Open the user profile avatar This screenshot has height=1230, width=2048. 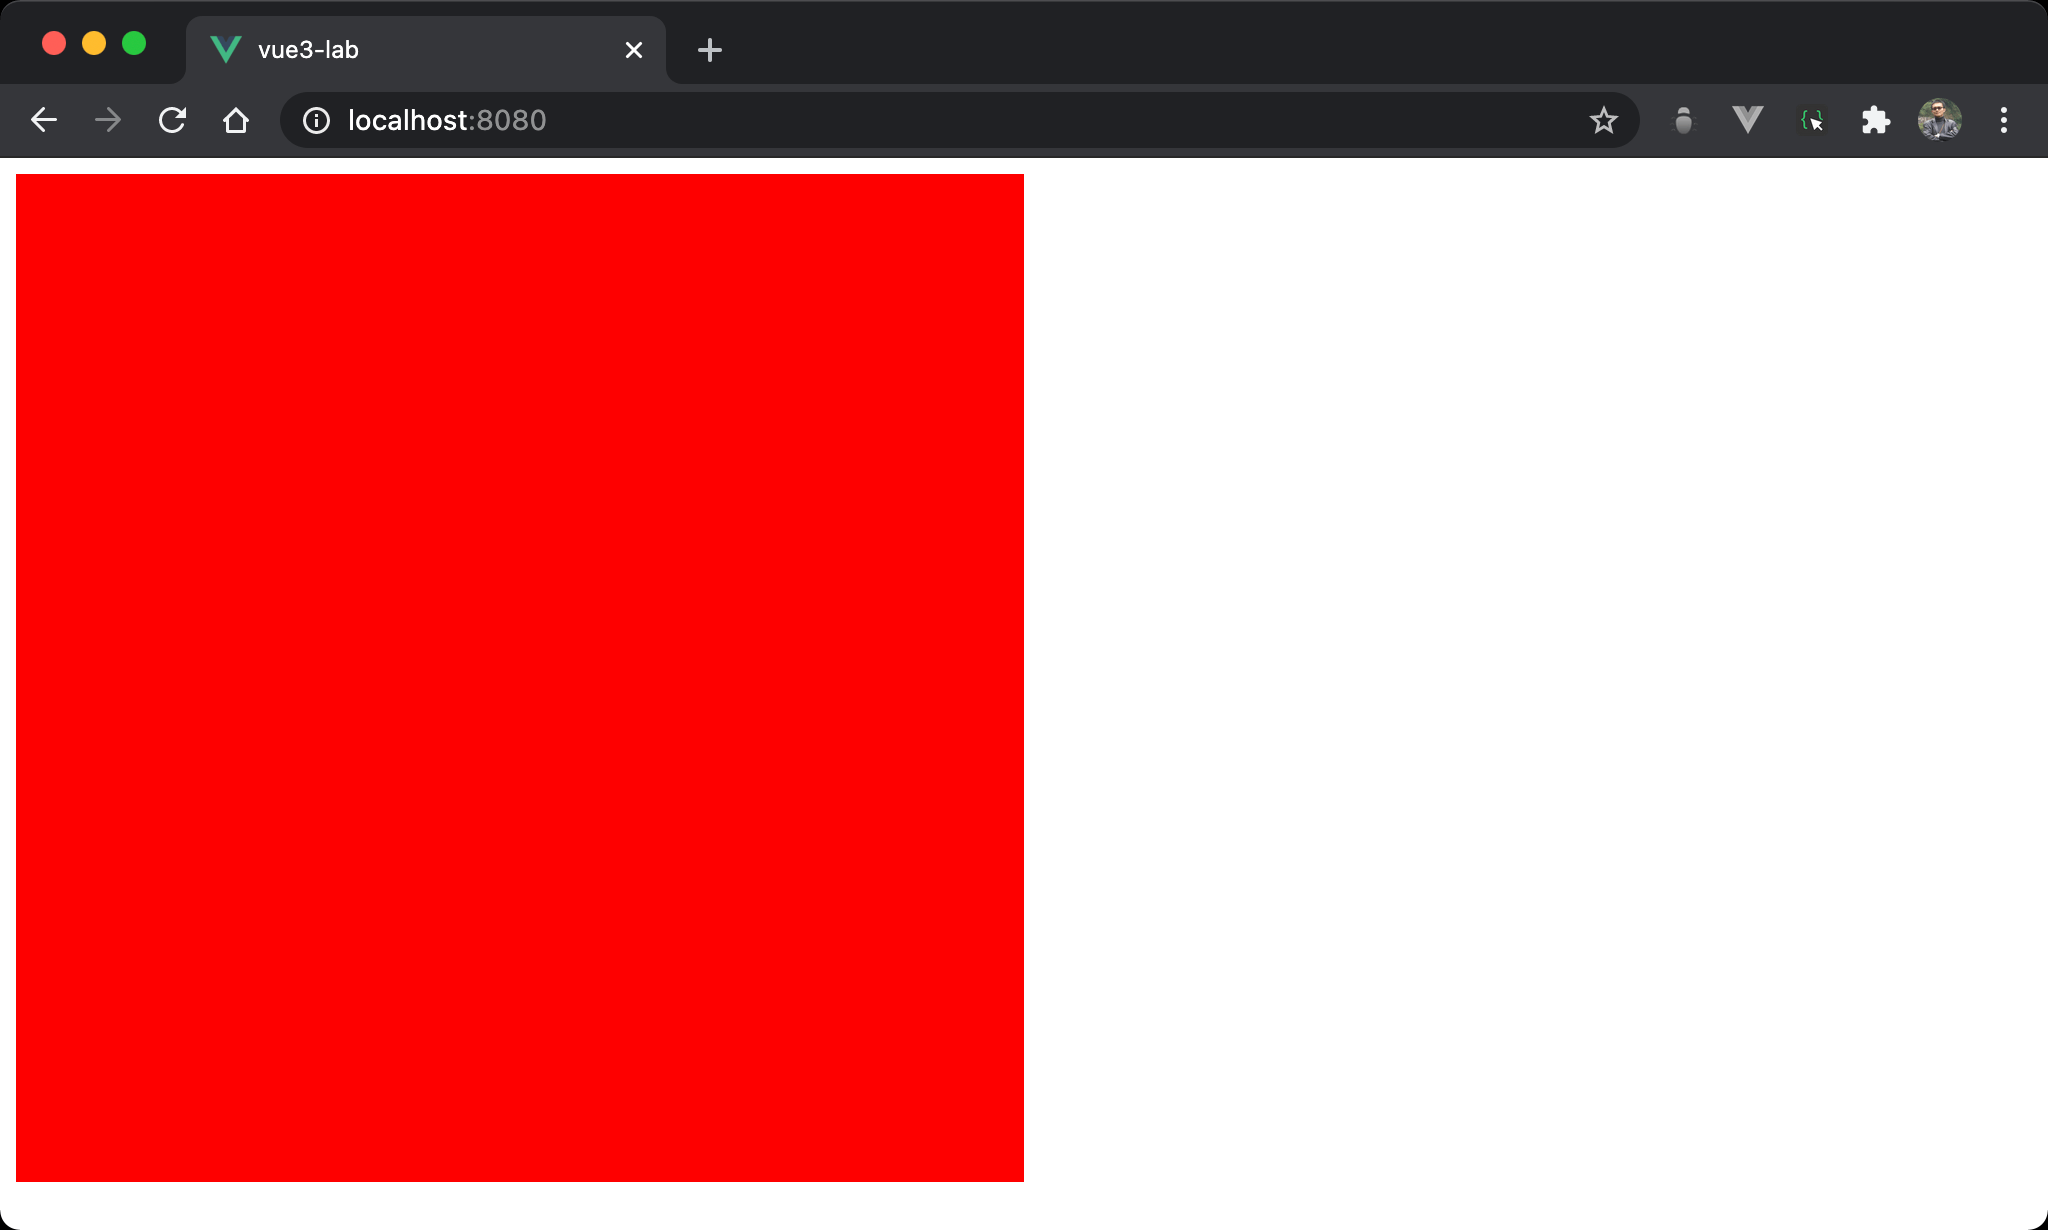pyautogui.click(x=1939, y=120)
